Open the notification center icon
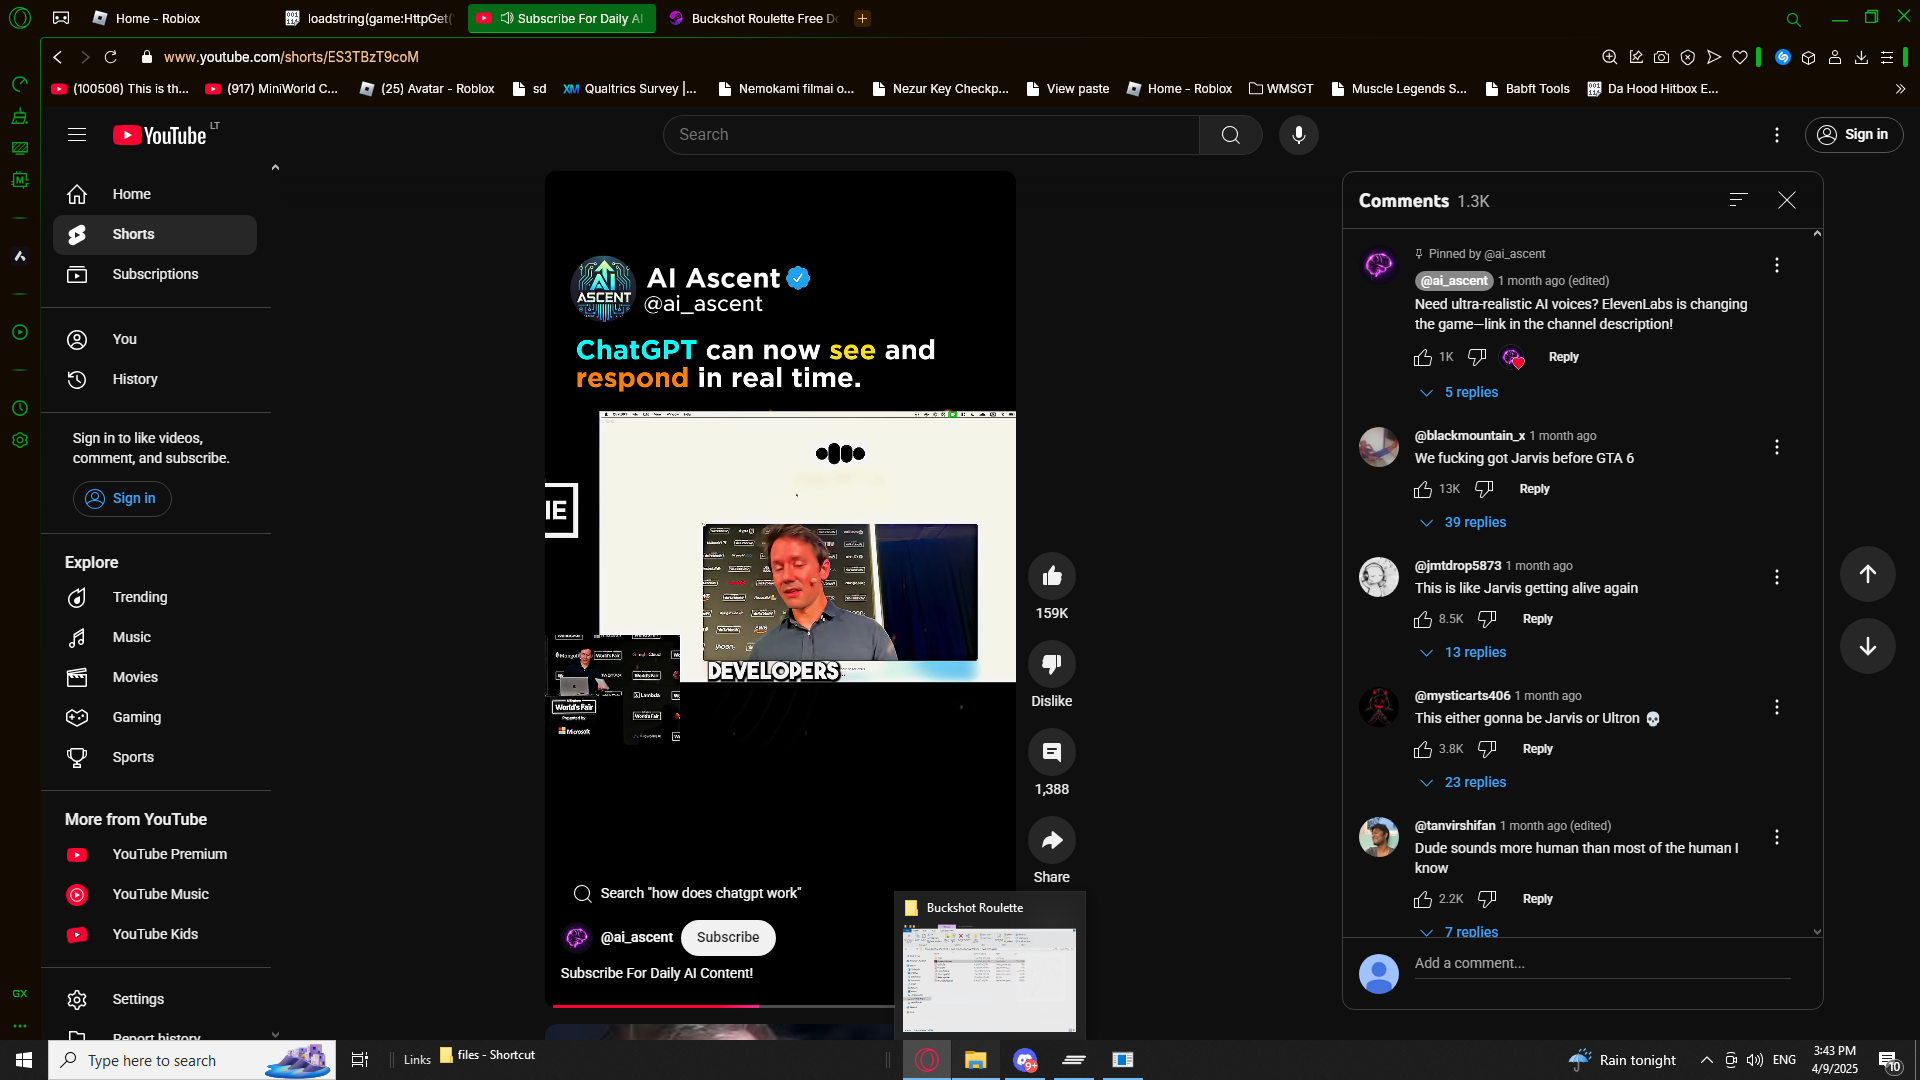The height and width of the screenshot is (1080, 1920). tap(1889, 1060)
